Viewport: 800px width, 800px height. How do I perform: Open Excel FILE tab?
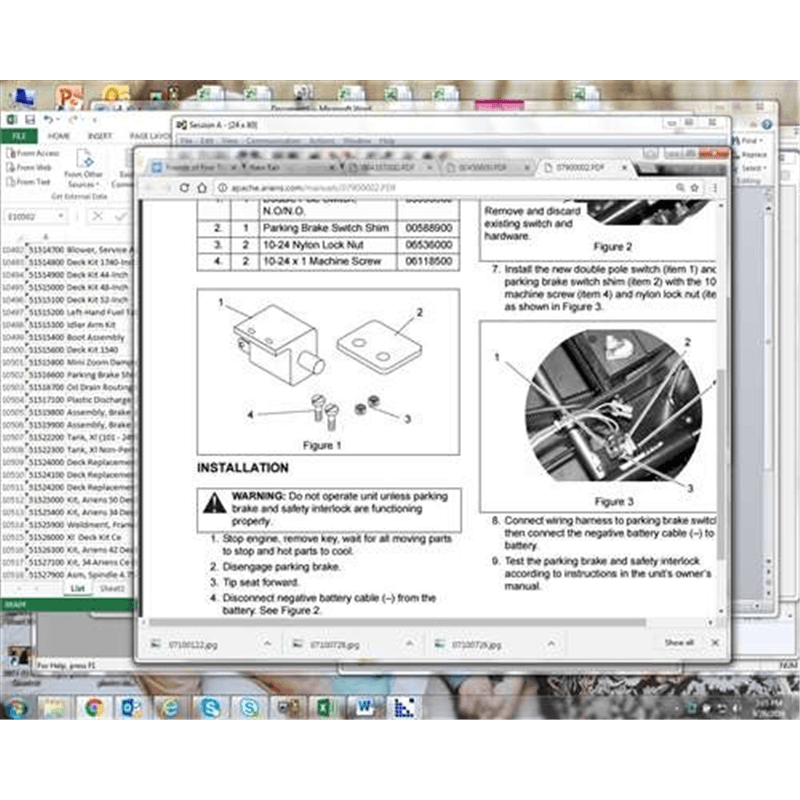19,136
